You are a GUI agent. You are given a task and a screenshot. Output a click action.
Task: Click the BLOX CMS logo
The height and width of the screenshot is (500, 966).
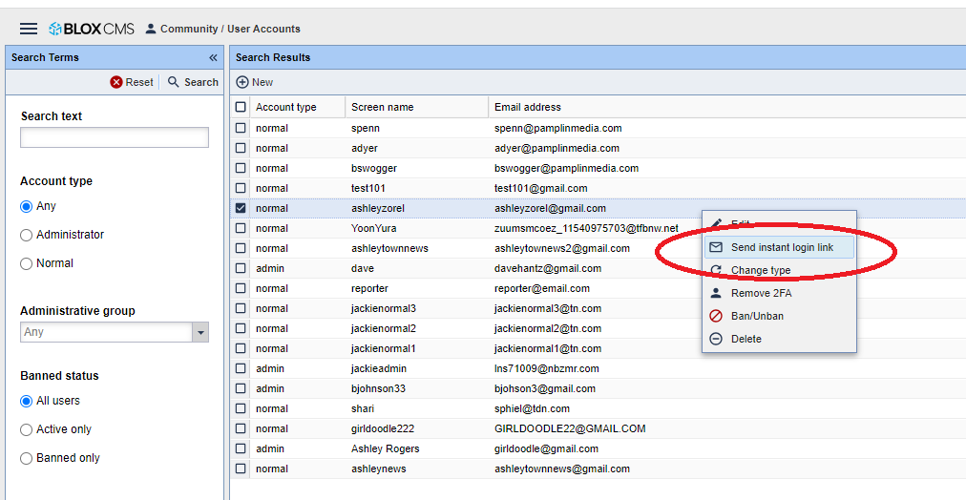click(91, 29)
